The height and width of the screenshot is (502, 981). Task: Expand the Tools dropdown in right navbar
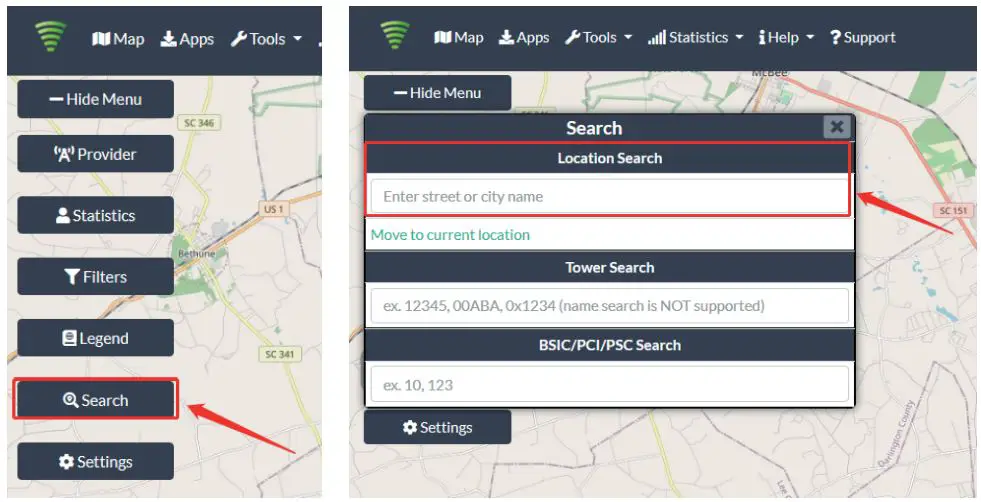(x=598, y=38)
